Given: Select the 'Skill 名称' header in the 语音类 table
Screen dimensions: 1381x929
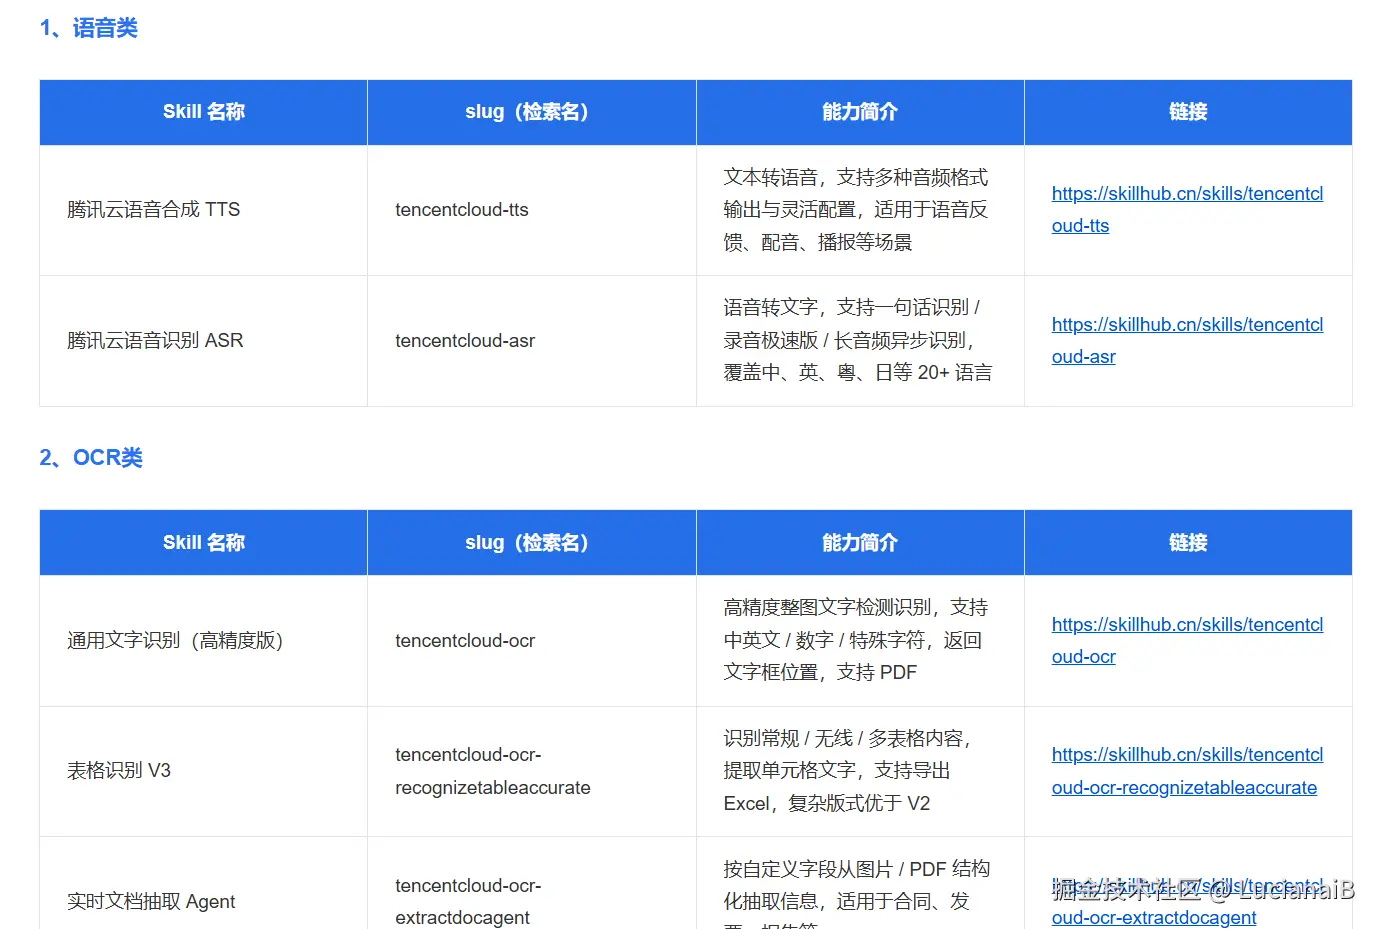Looking at the screenshot, I should tap(204, 112).
